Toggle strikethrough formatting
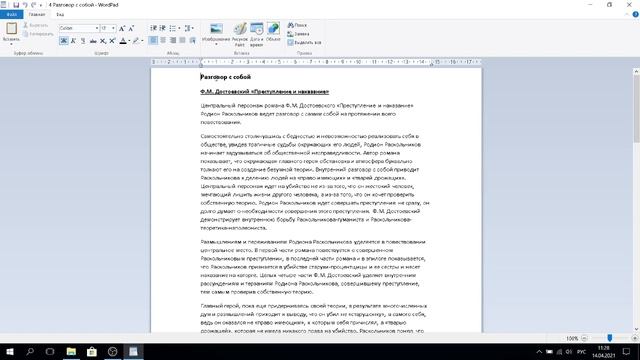The width and height of the screenshot is (640, 360). (93, 40)
